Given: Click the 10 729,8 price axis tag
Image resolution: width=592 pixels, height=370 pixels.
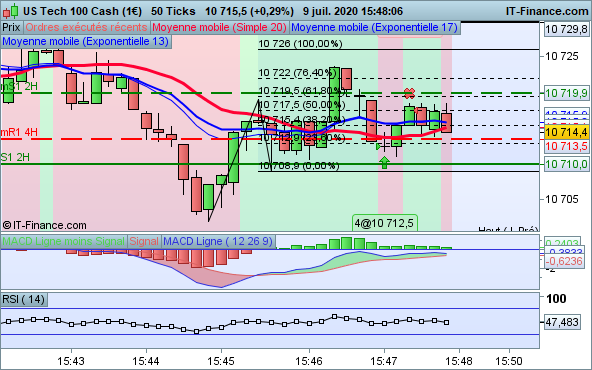Looking at the screenshot, I should (x=567, y=29).
